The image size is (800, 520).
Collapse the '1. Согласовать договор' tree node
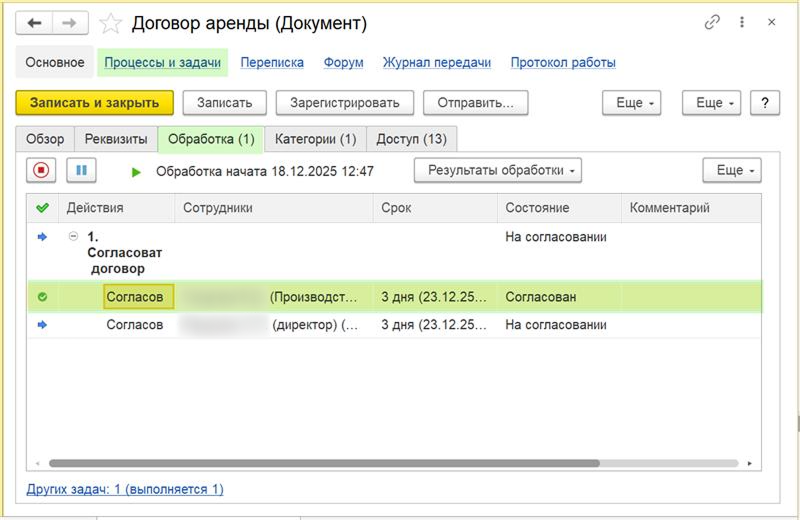tap(73, 237)
